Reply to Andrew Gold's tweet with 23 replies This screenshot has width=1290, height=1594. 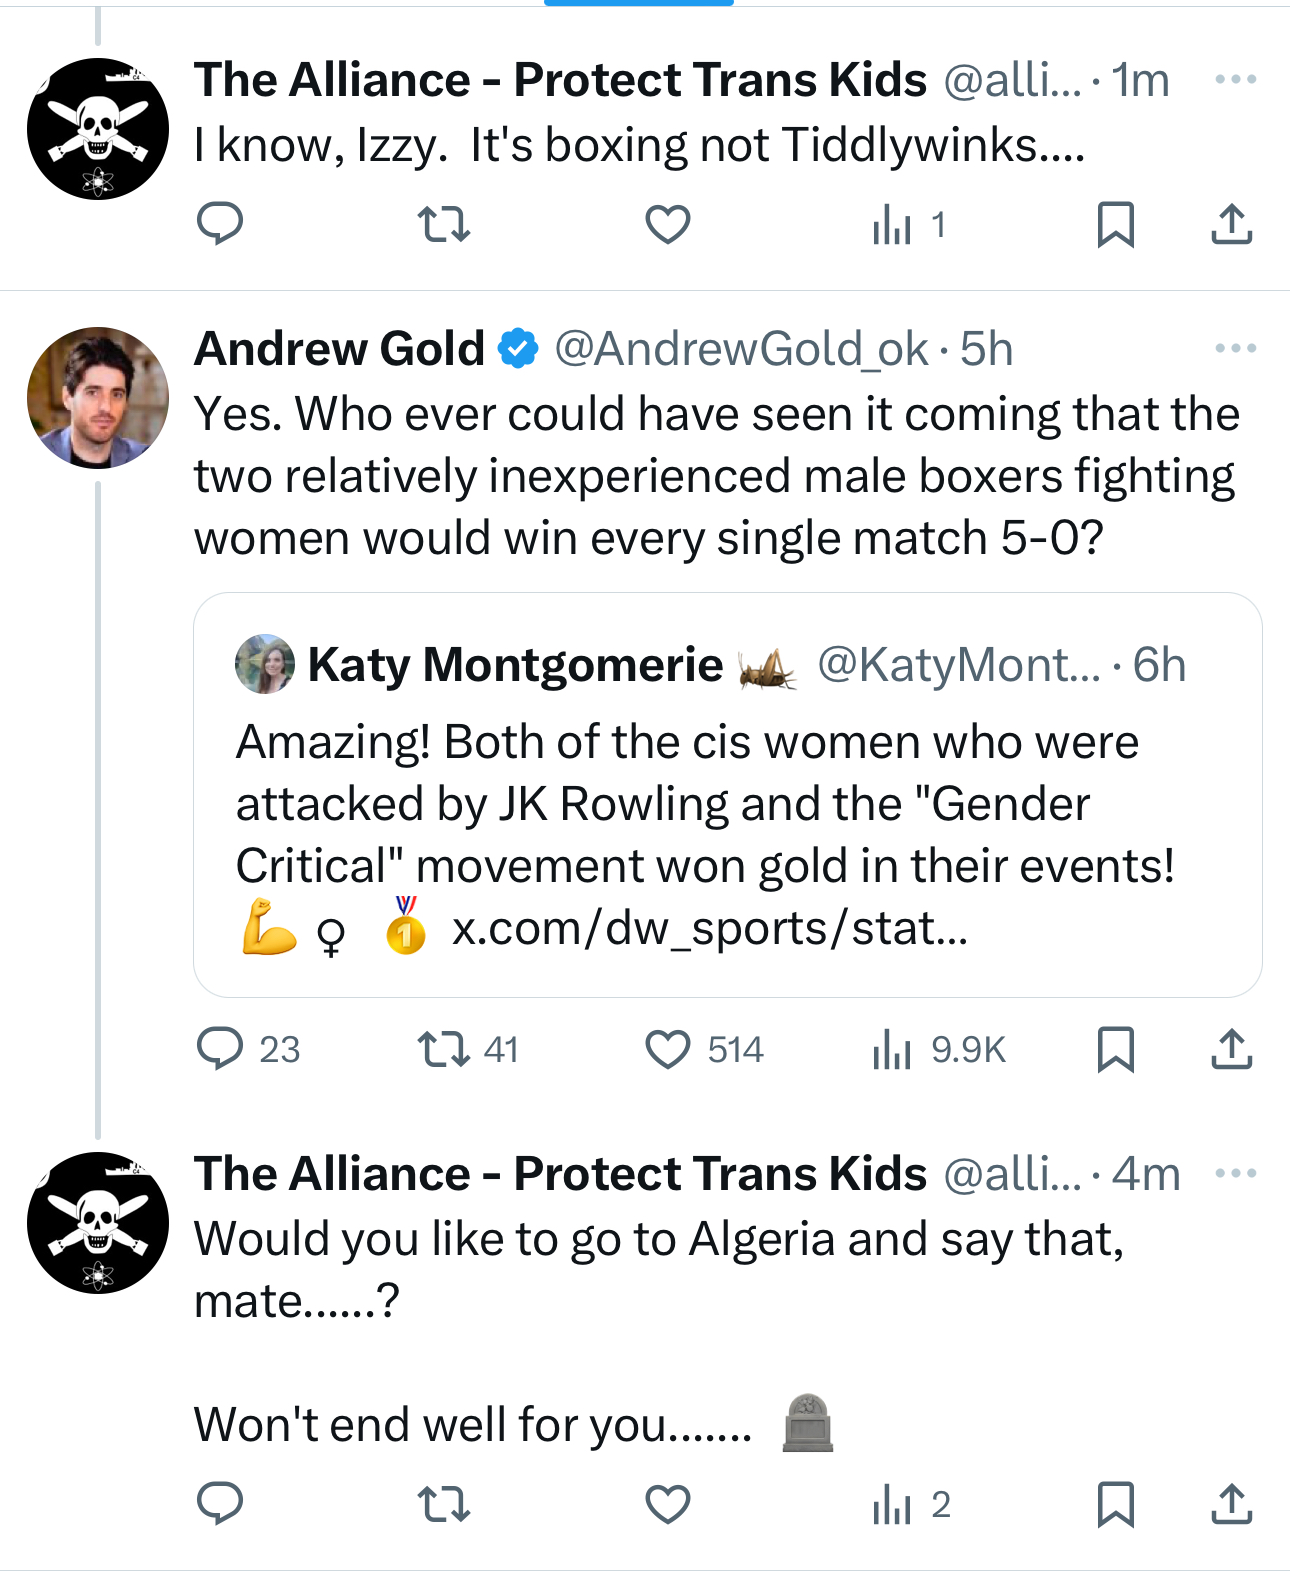tap(220, 1049)
